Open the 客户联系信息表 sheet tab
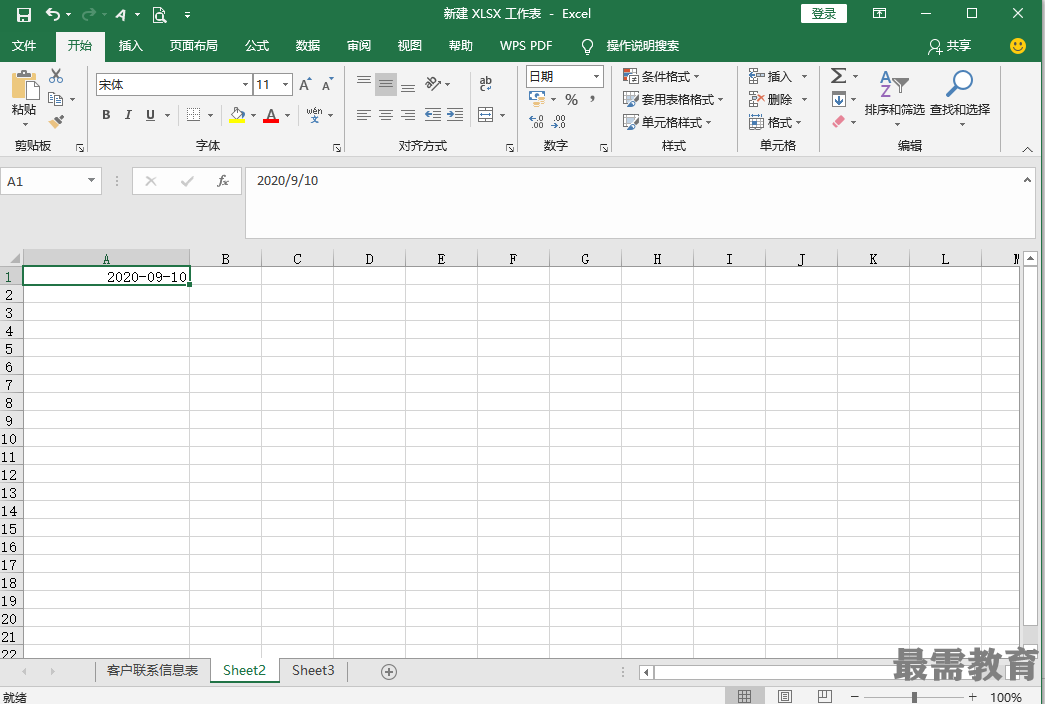The height and width of the screenshot is (704, 1045). 153,671
